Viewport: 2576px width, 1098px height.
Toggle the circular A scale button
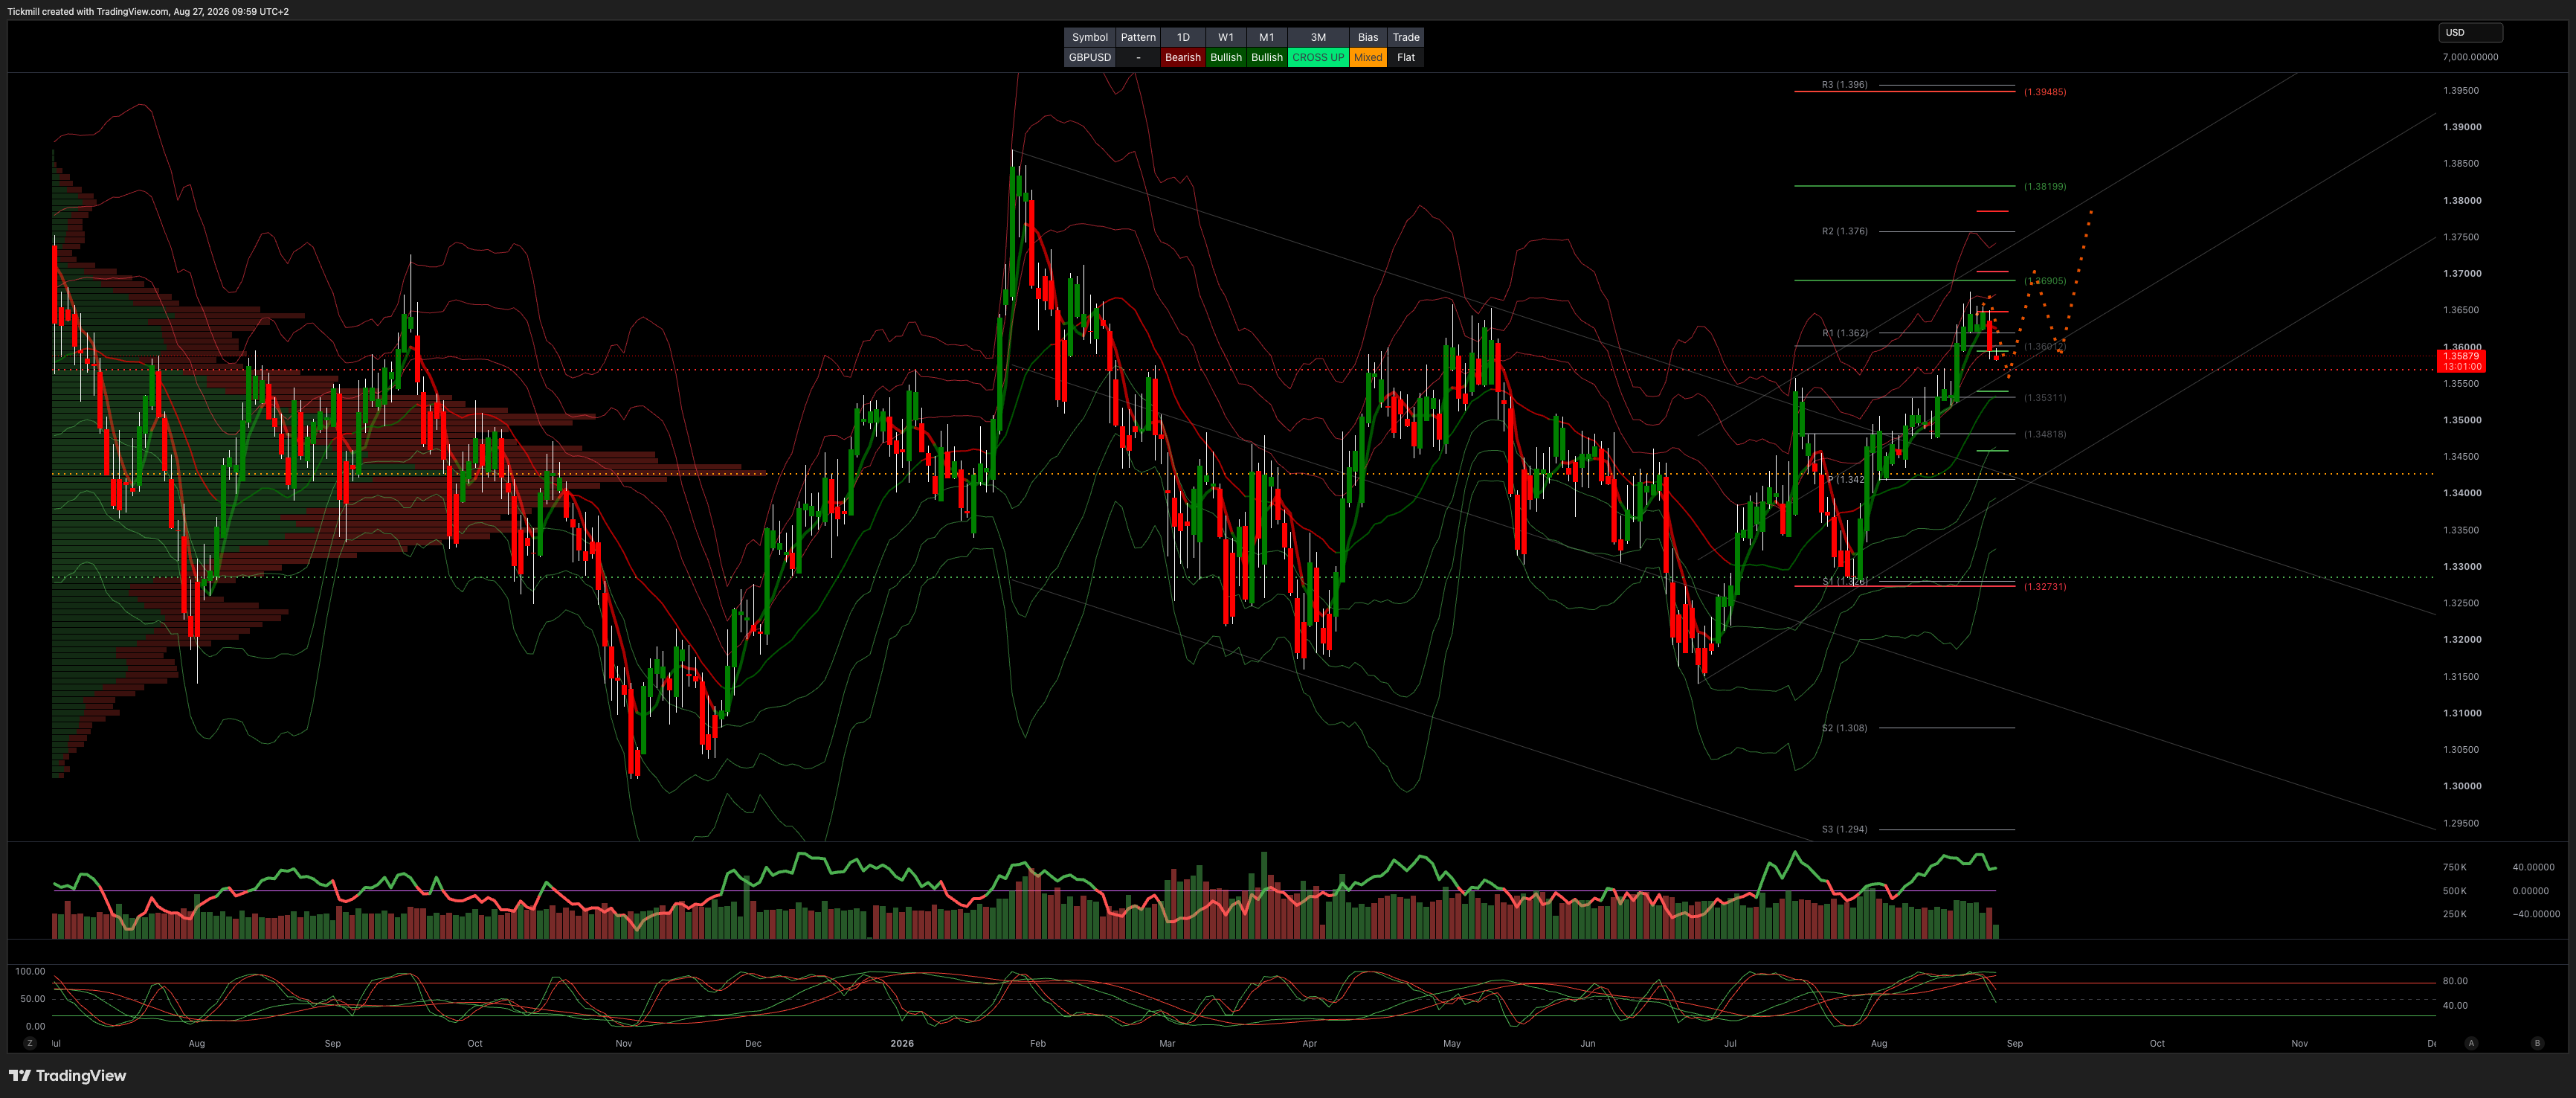click(2471, 1043)
